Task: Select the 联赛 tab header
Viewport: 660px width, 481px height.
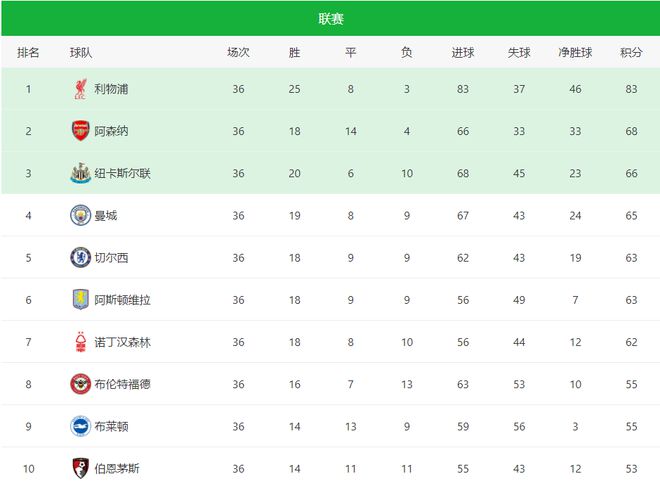Action: 331,19
